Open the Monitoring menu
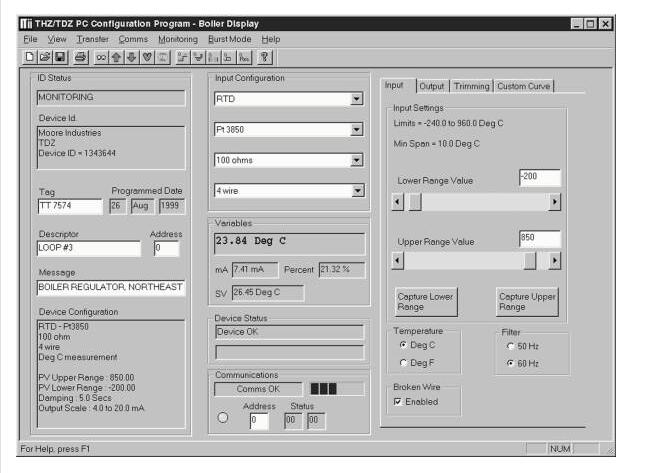 [177, 39]
